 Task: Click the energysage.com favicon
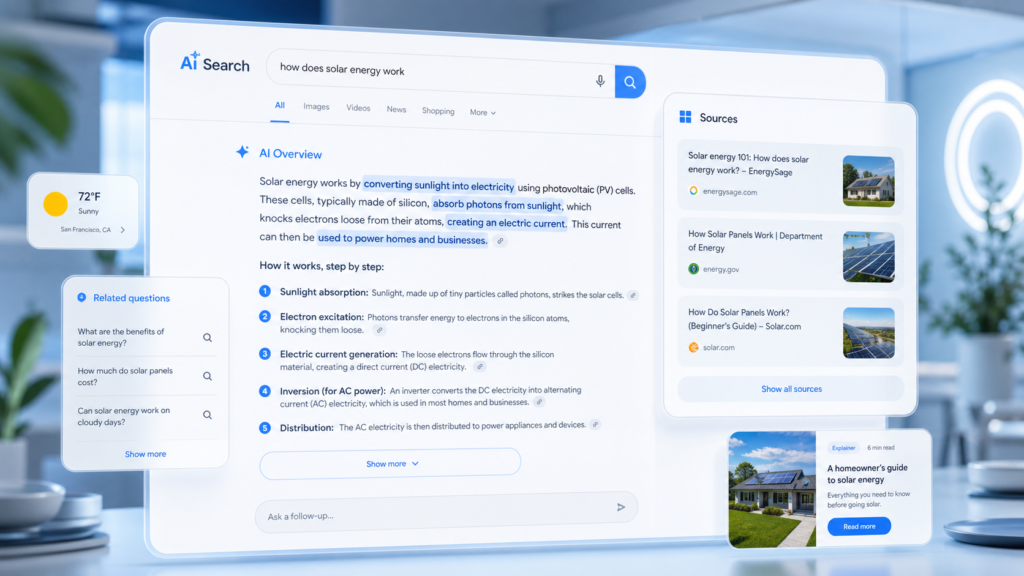(694, 191)
